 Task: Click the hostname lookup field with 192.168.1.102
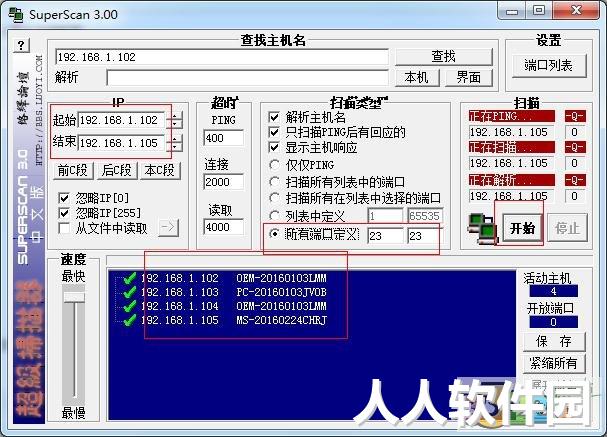(222, 57)
